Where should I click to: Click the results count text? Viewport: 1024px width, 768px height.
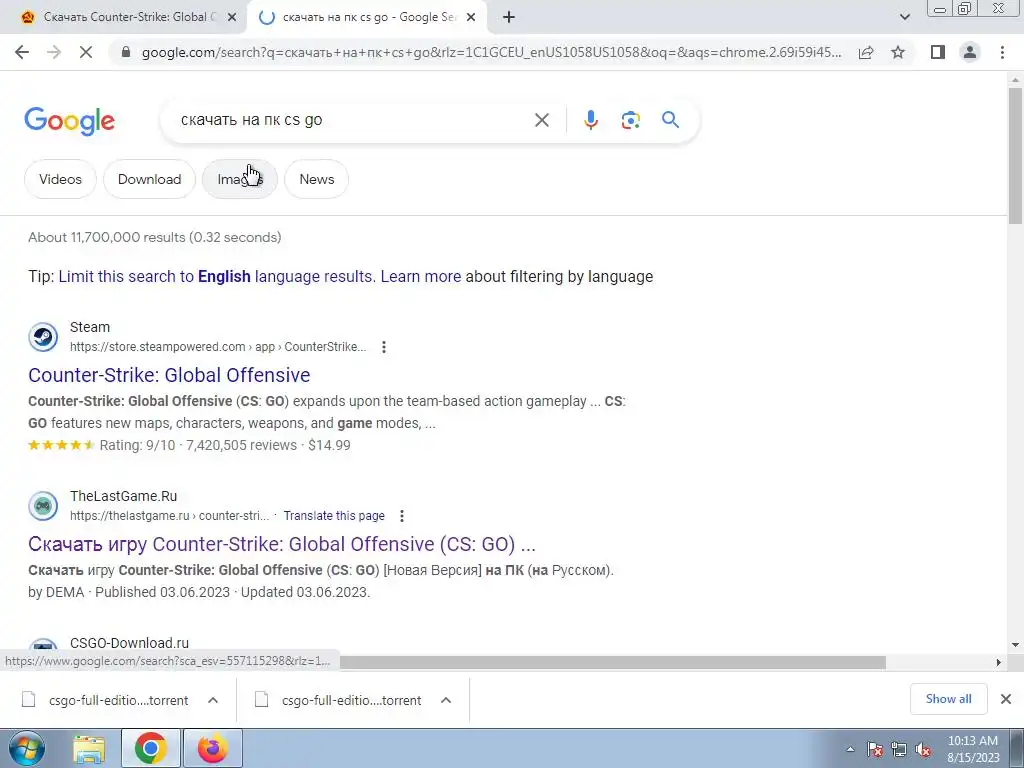coord(155,237)
